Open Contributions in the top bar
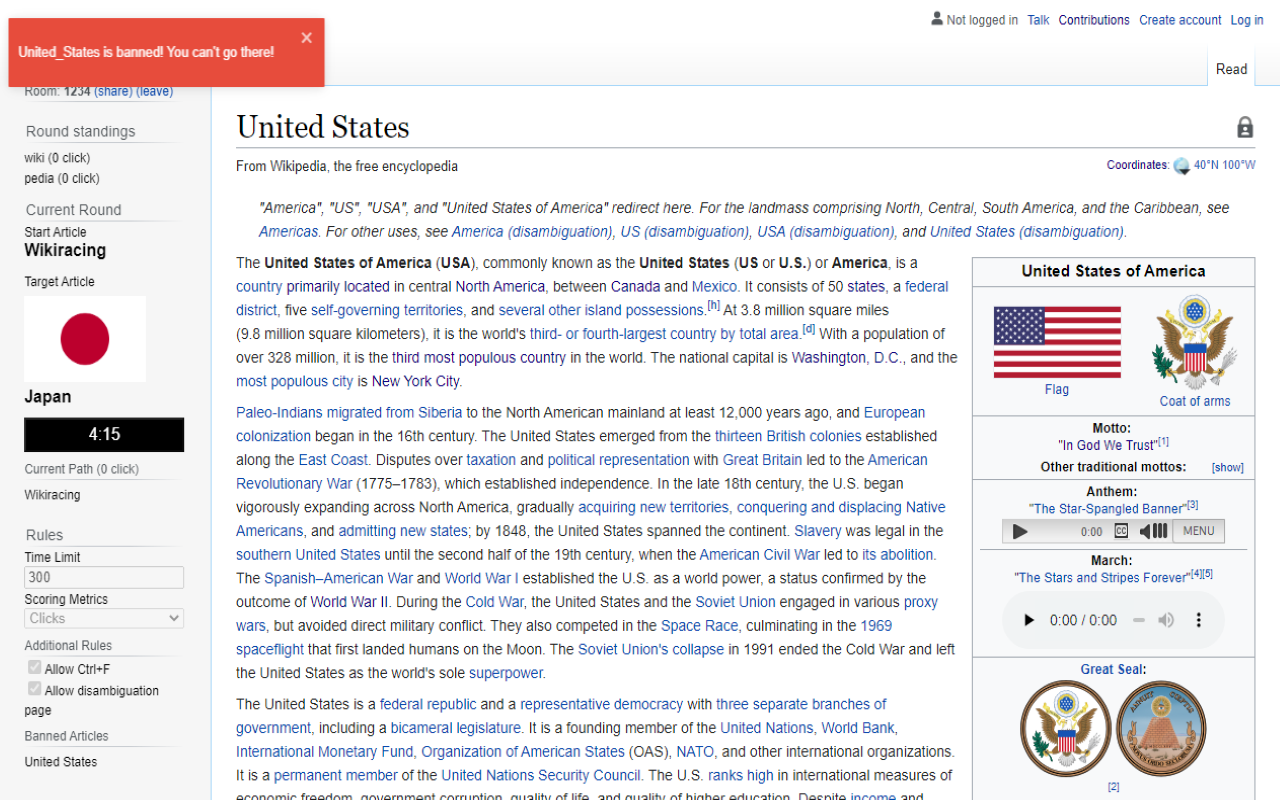Image resolution: width=1280 pixels, height=800 pixels. (1094, 20)
